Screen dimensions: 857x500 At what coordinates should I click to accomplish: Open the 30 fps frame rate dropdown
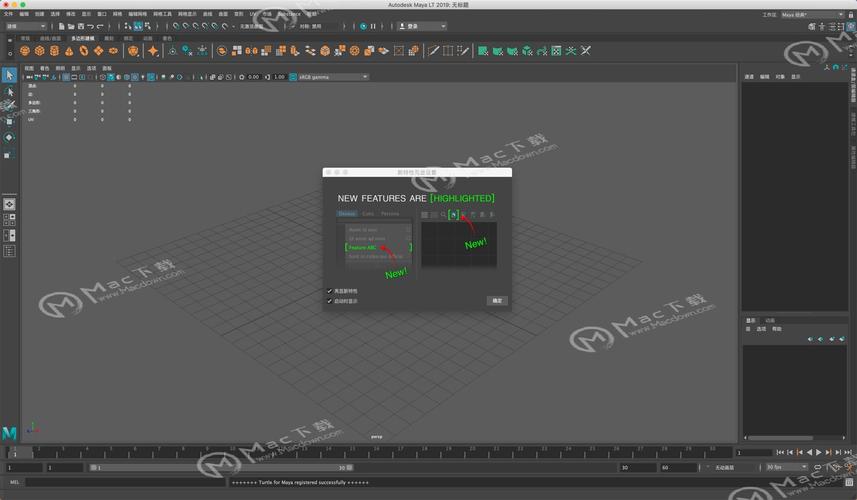(x=786, y=467)
